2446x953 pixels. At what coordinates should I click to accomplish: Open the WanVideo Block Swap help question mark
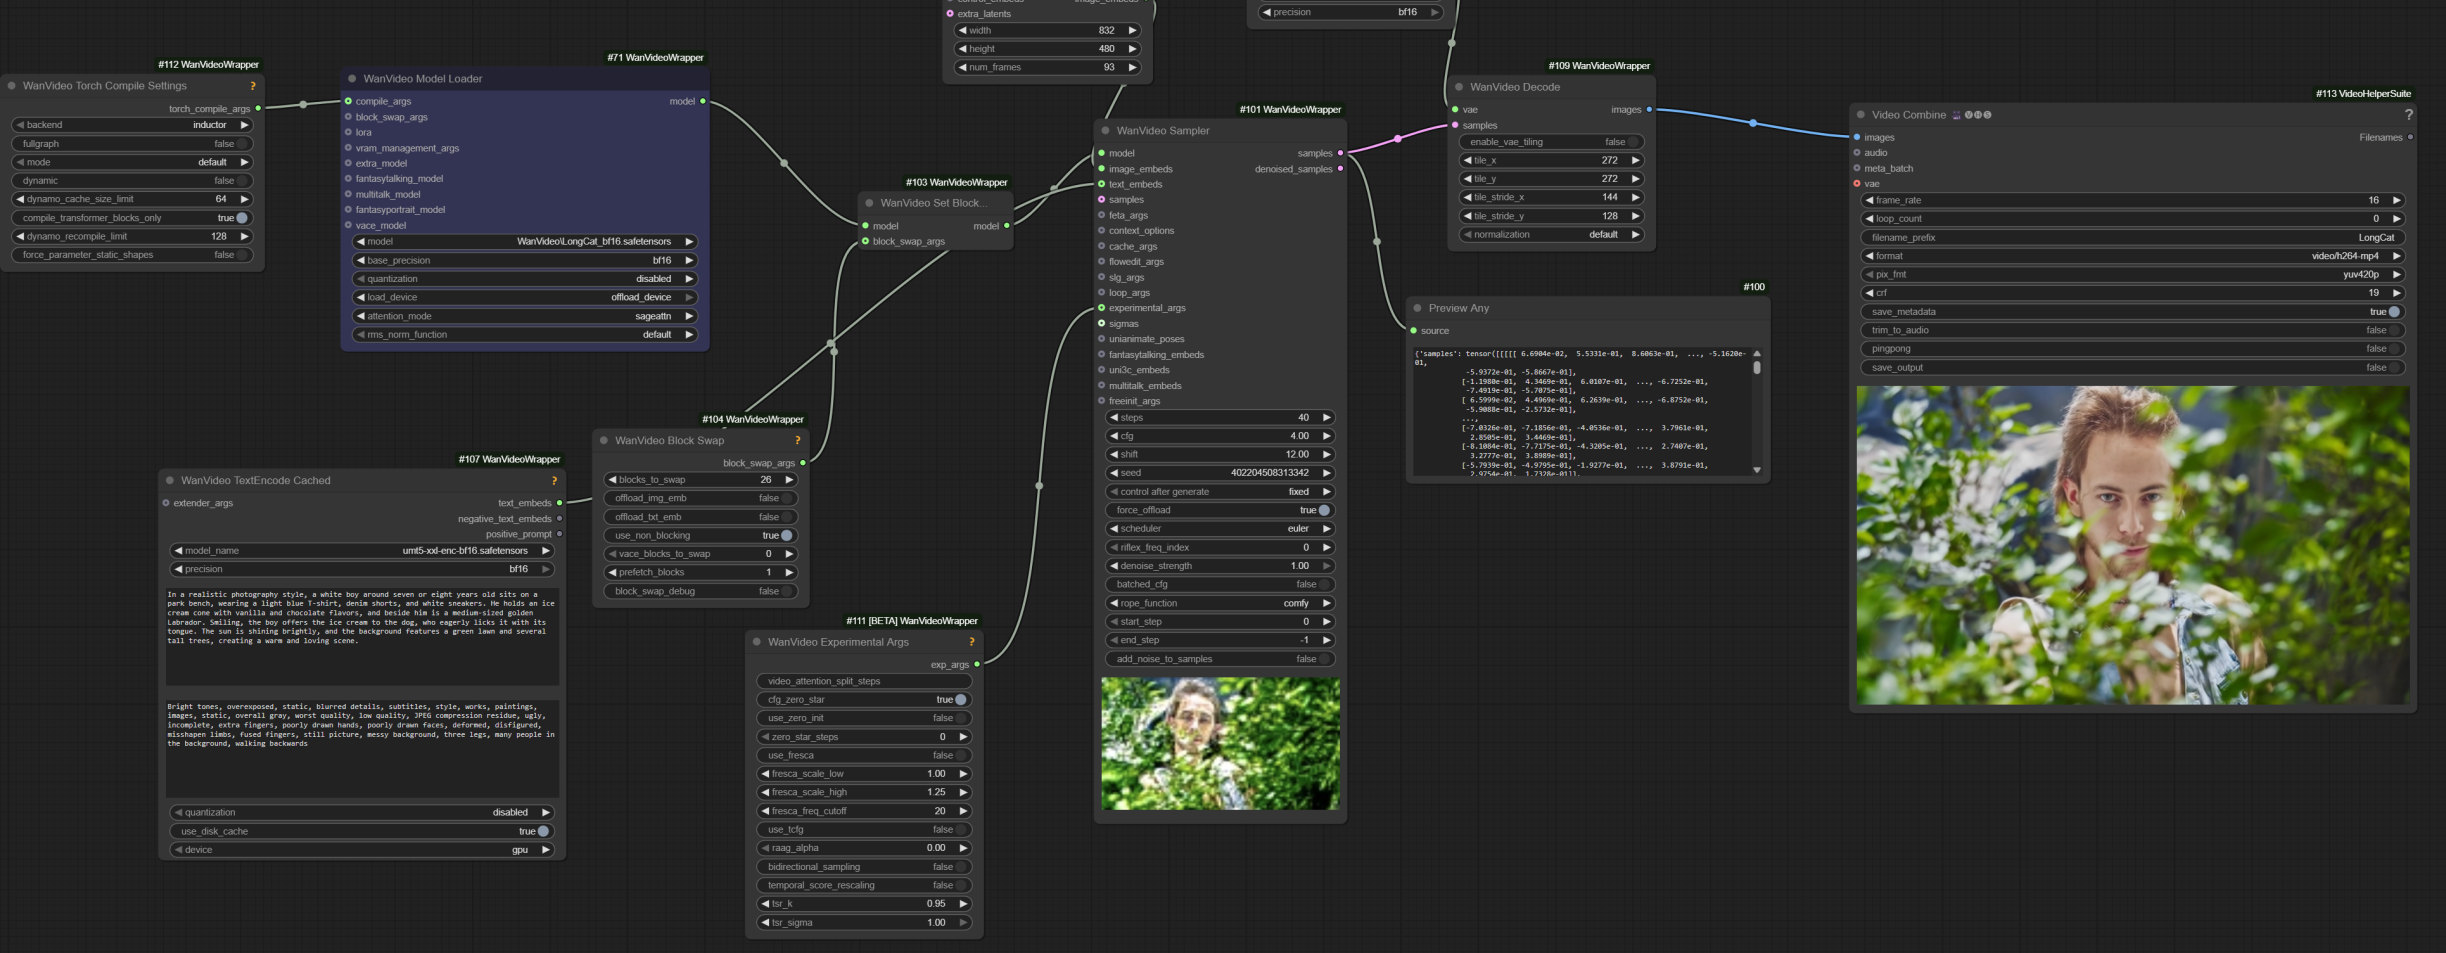tap(797, 441)
